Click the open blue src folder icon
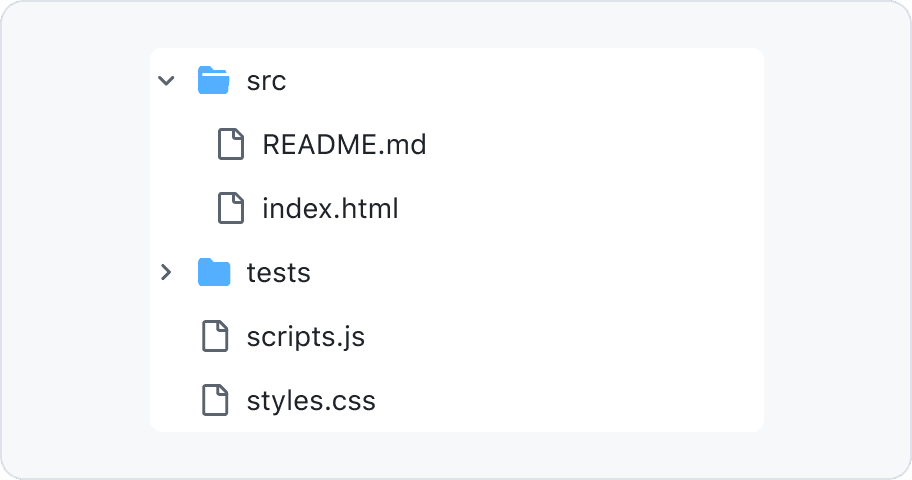The image size is (912, 480). [213, 80]
